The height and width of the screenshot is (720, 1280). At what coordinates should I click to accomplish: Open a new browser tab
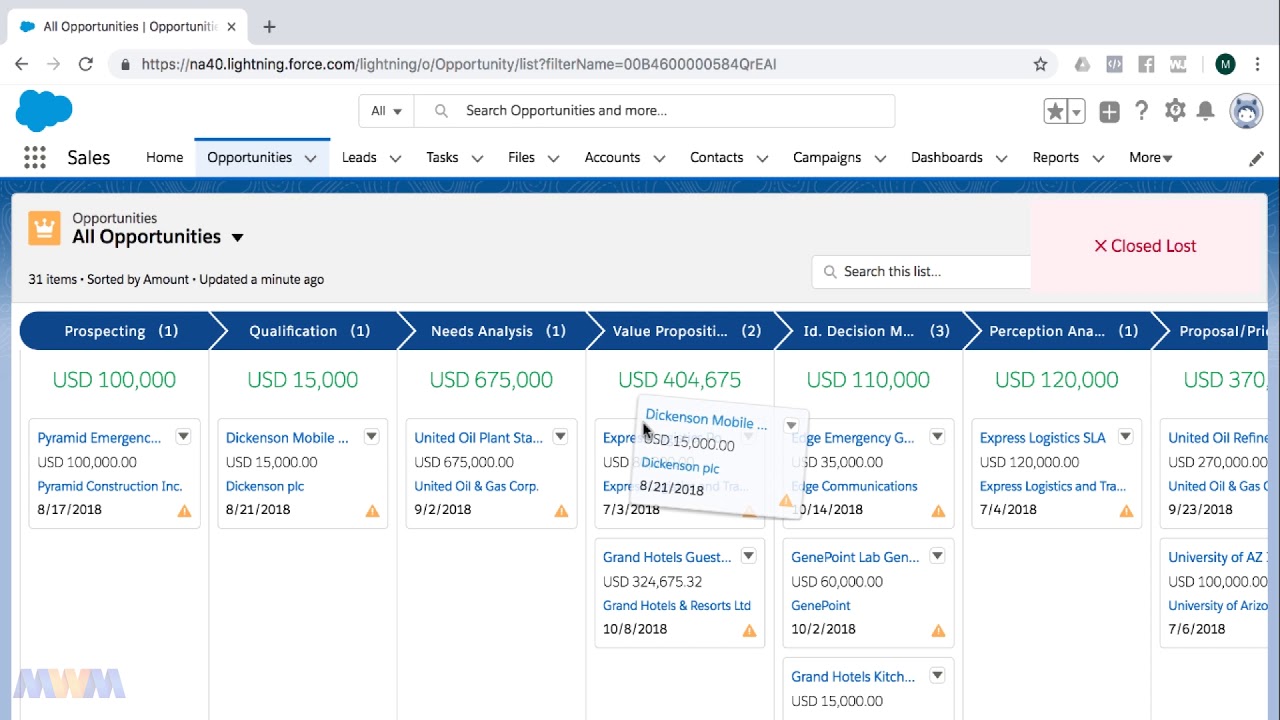[x=269, y=27]
